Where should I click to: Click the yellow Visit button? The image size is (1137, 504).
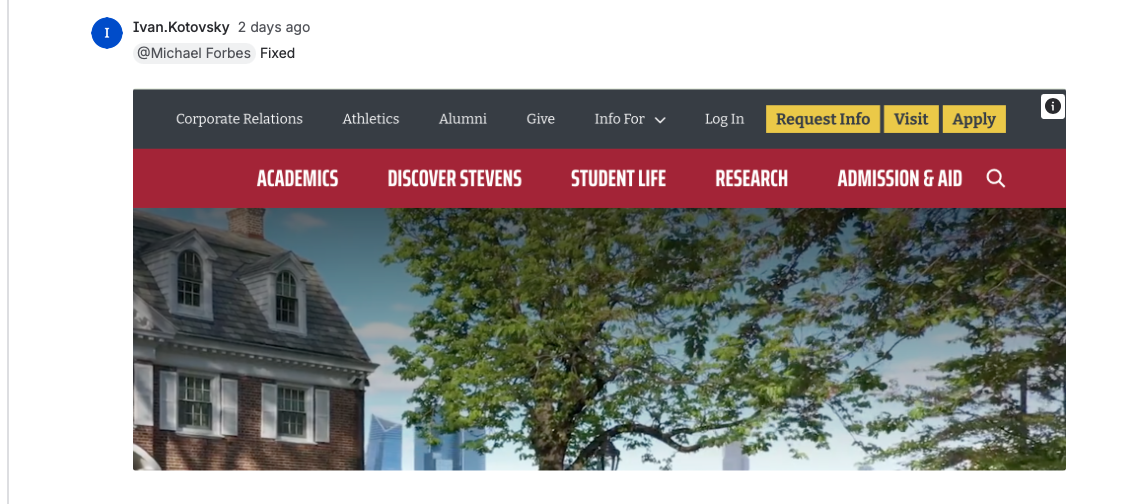coord(911,119)
